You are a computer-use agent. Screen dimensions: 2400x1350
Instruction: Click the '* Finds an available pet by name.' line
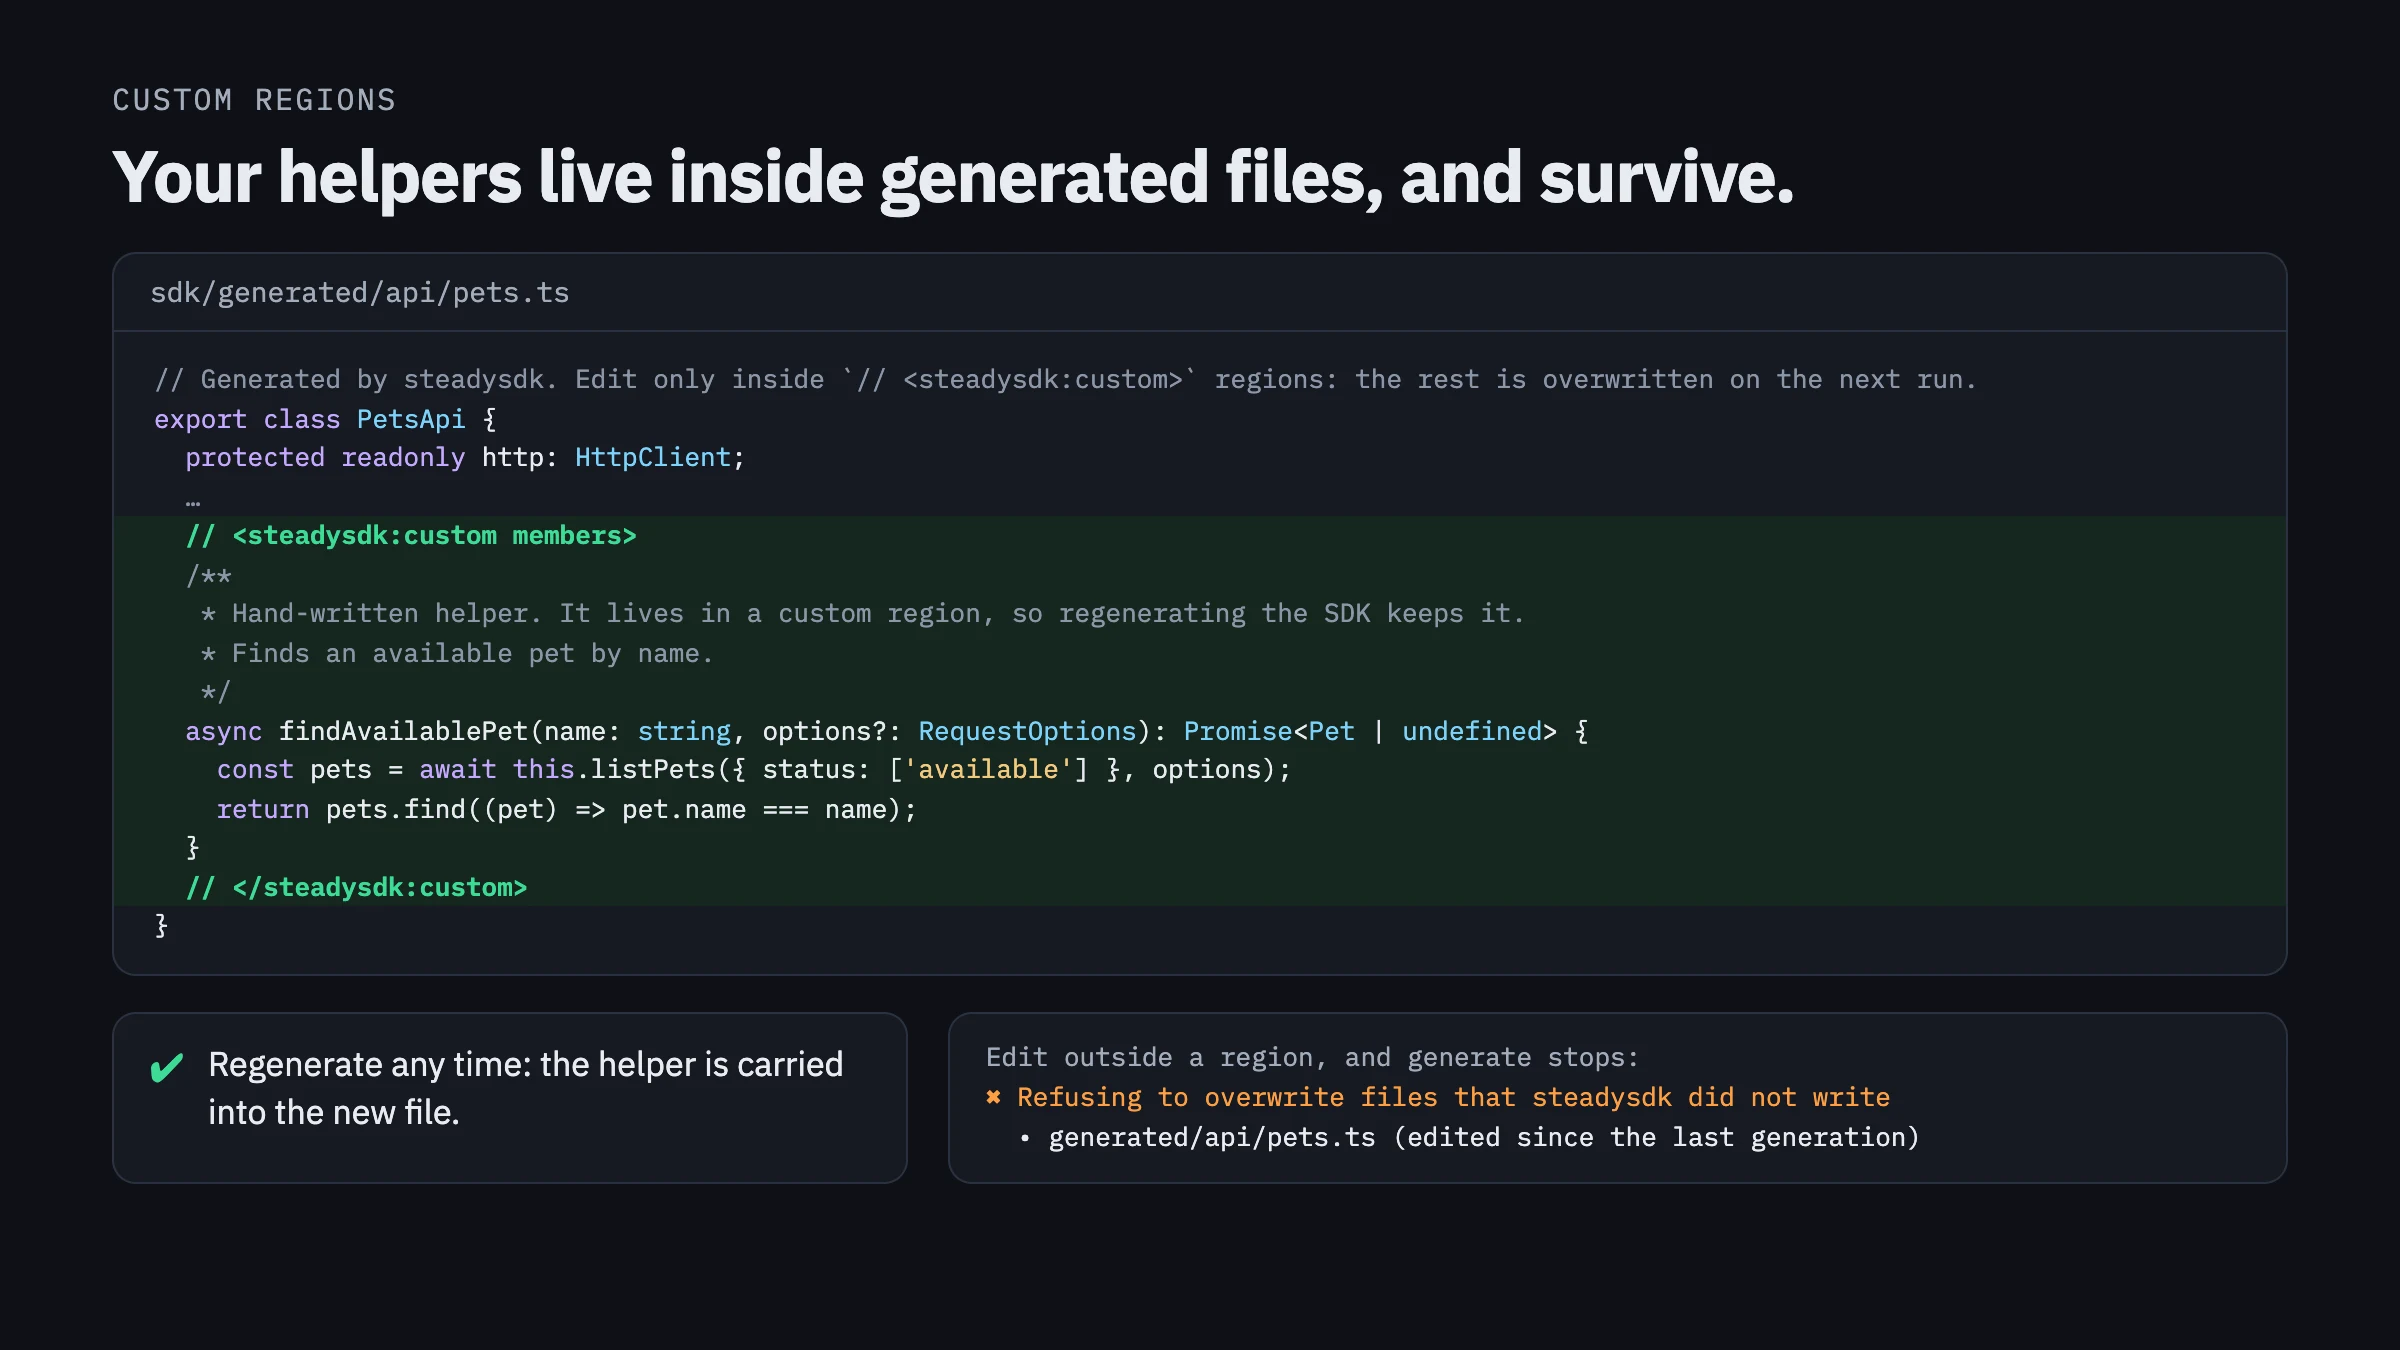456,654
